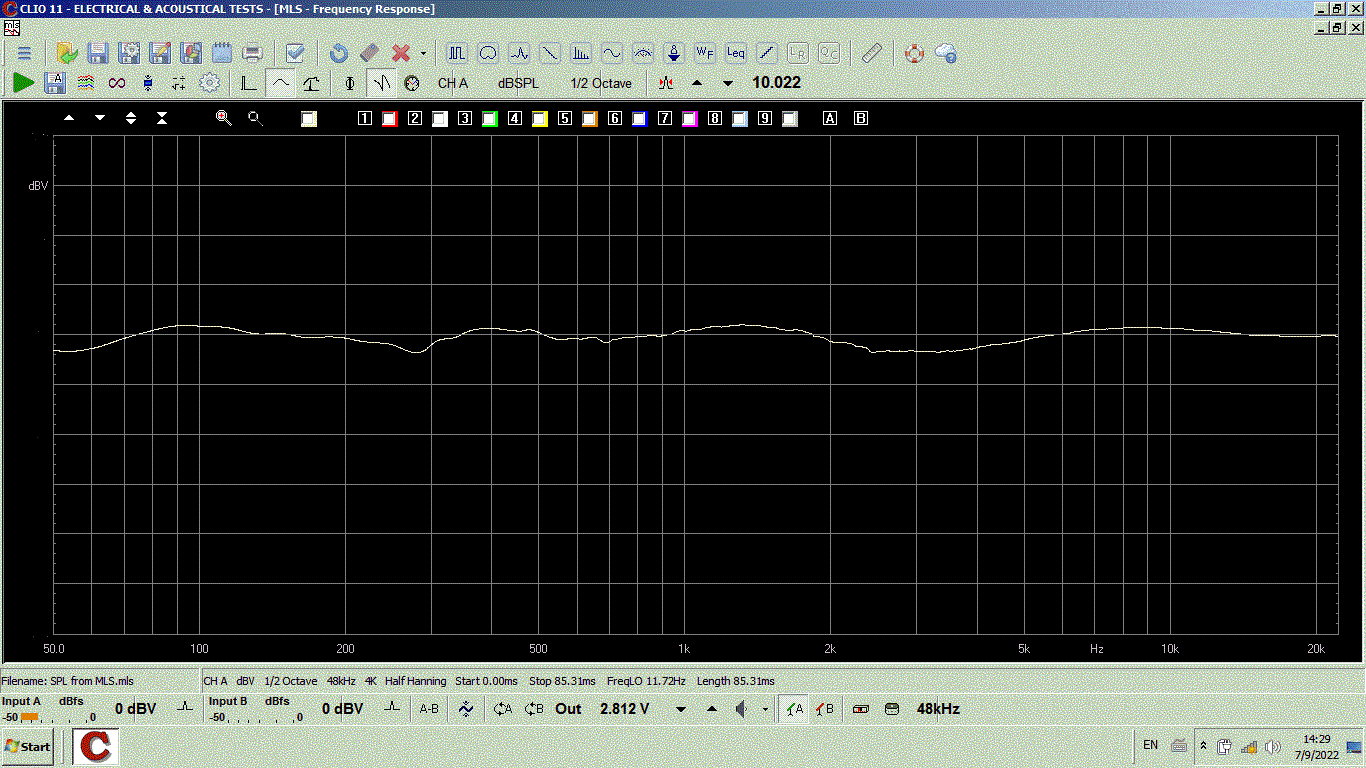Increase level with toolbar up arrow
The height and width of the screenshot is (768, 1366).
point(697,83)
